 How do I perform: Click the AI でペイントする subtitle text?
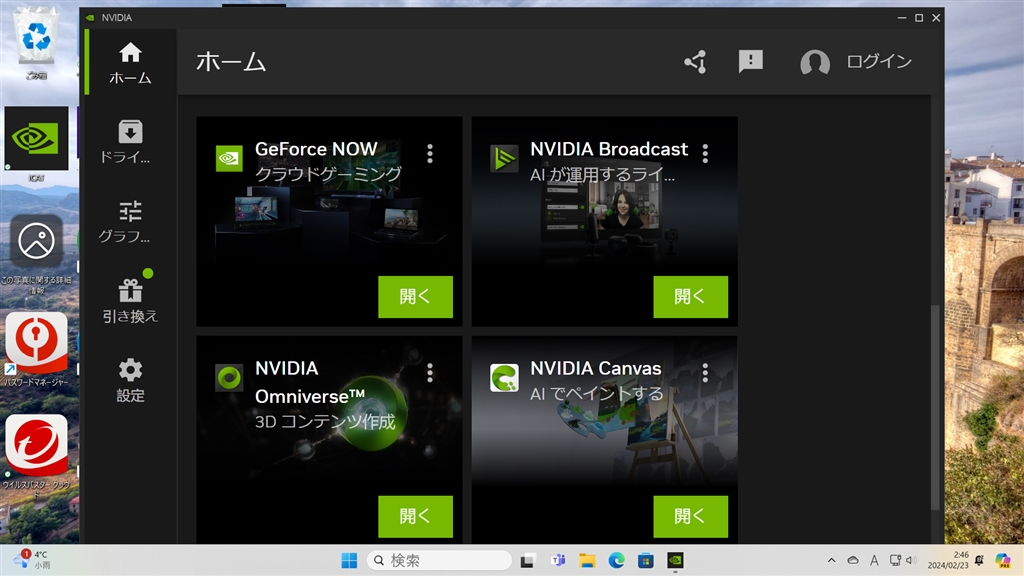coord(596,394)
